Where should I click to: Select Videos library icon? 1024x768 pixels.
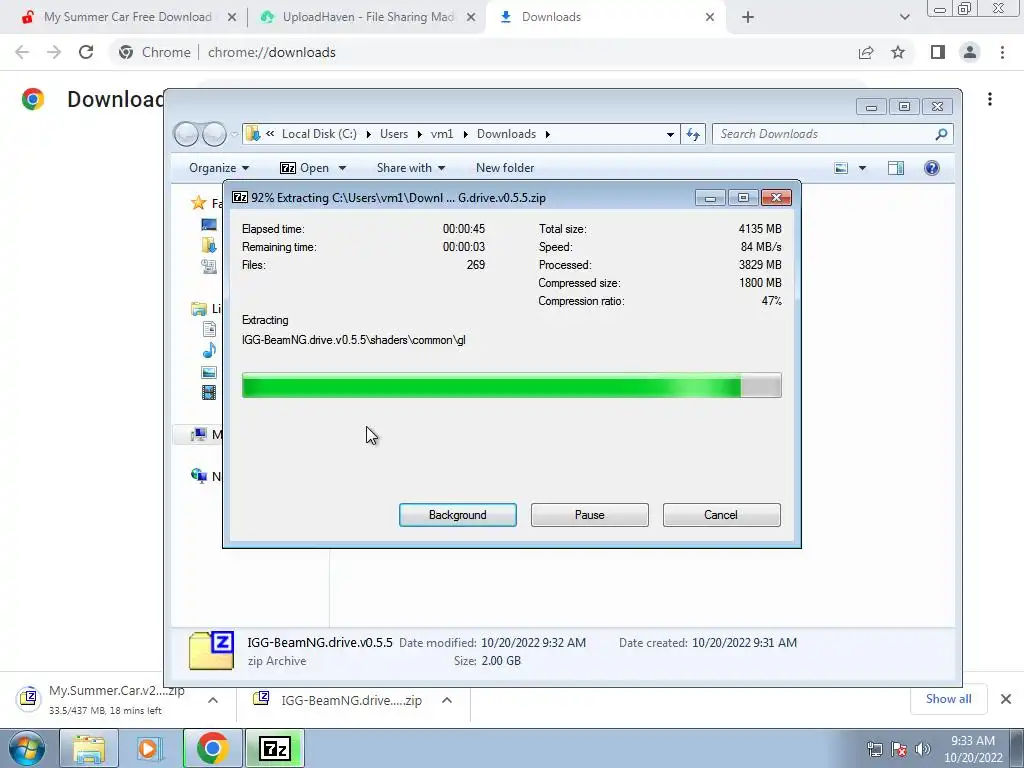209,392
